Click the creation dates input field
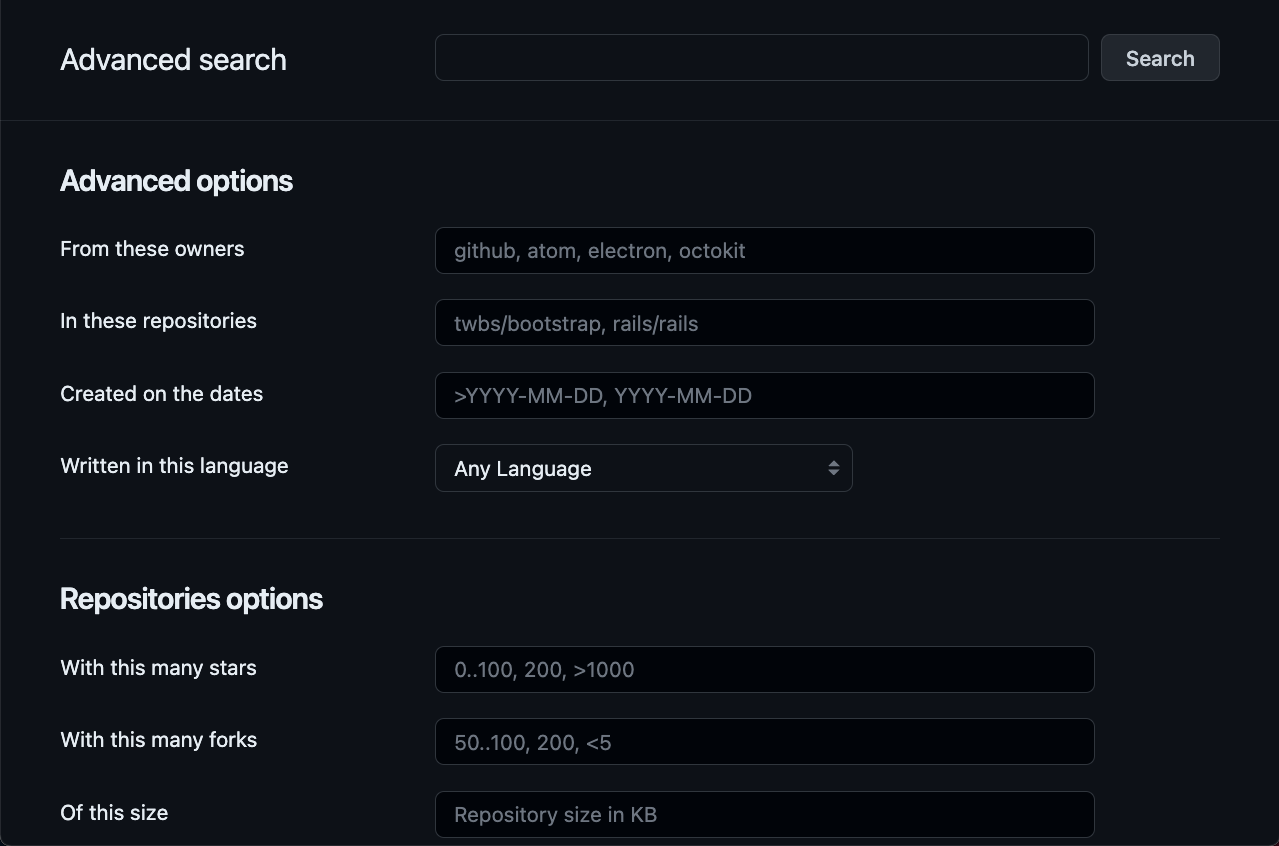The height and width of the screenshot is (846, 1279). pos(764,394)
